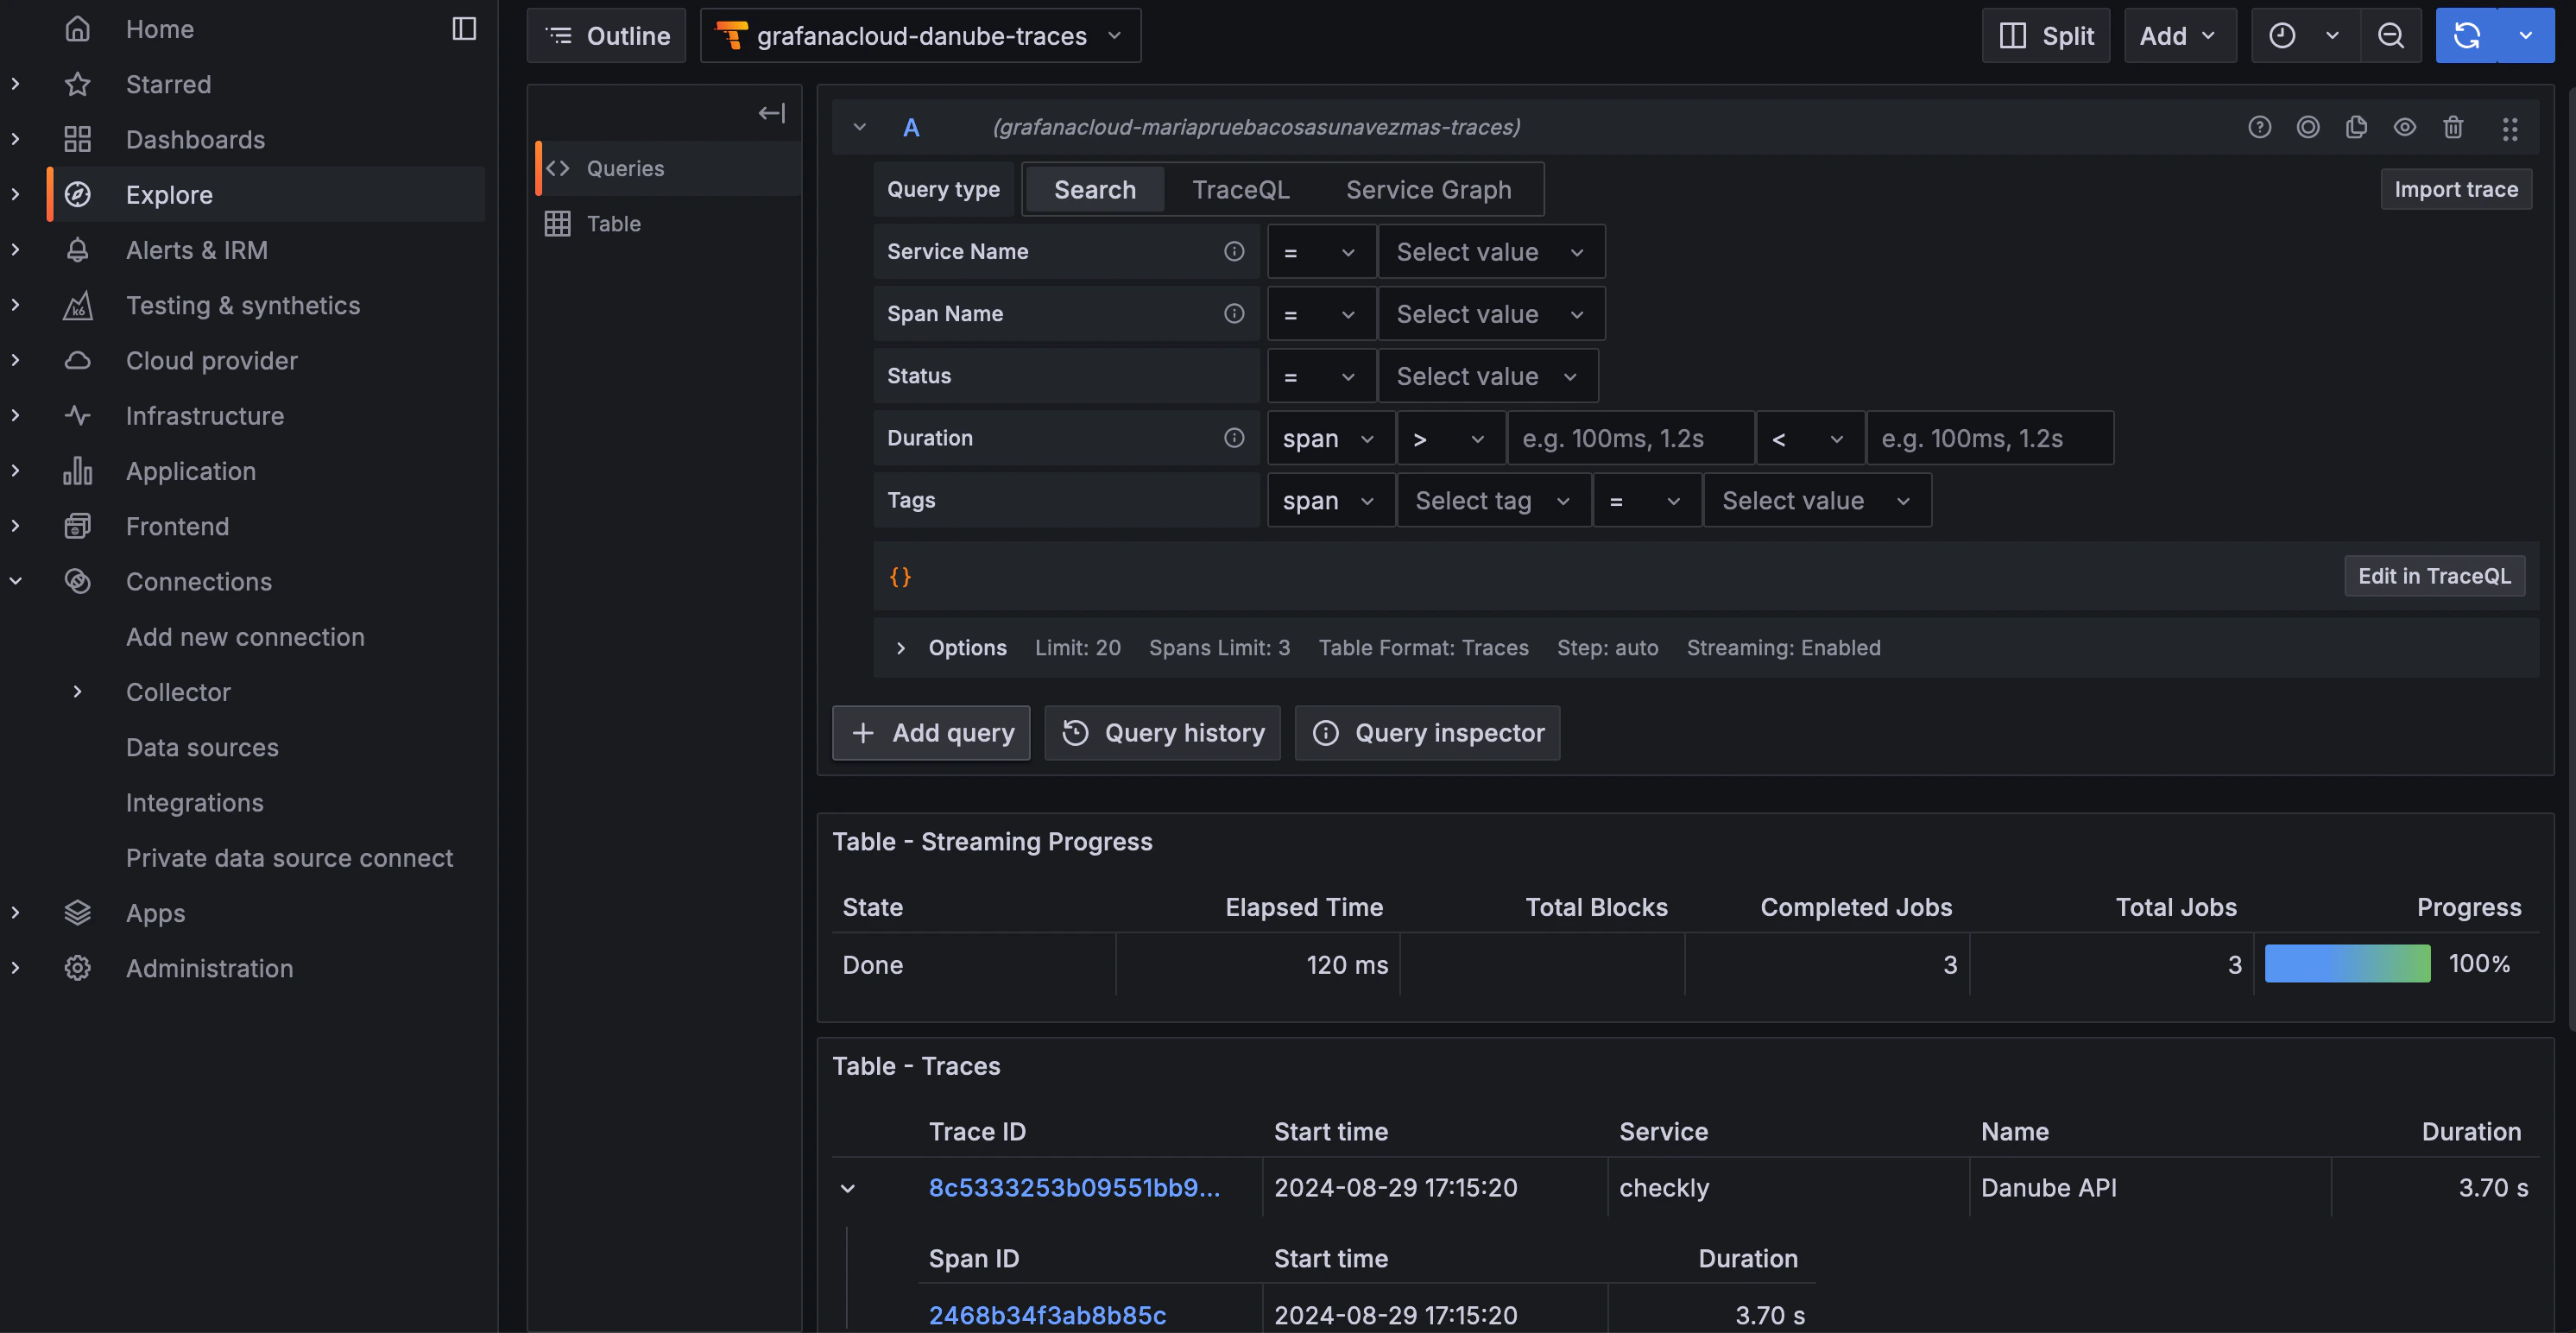Image resolution: width=2576 pixels, height=1333 pixels.
Task: Delete query A with the trash icon
Action: pos(2454,127)
